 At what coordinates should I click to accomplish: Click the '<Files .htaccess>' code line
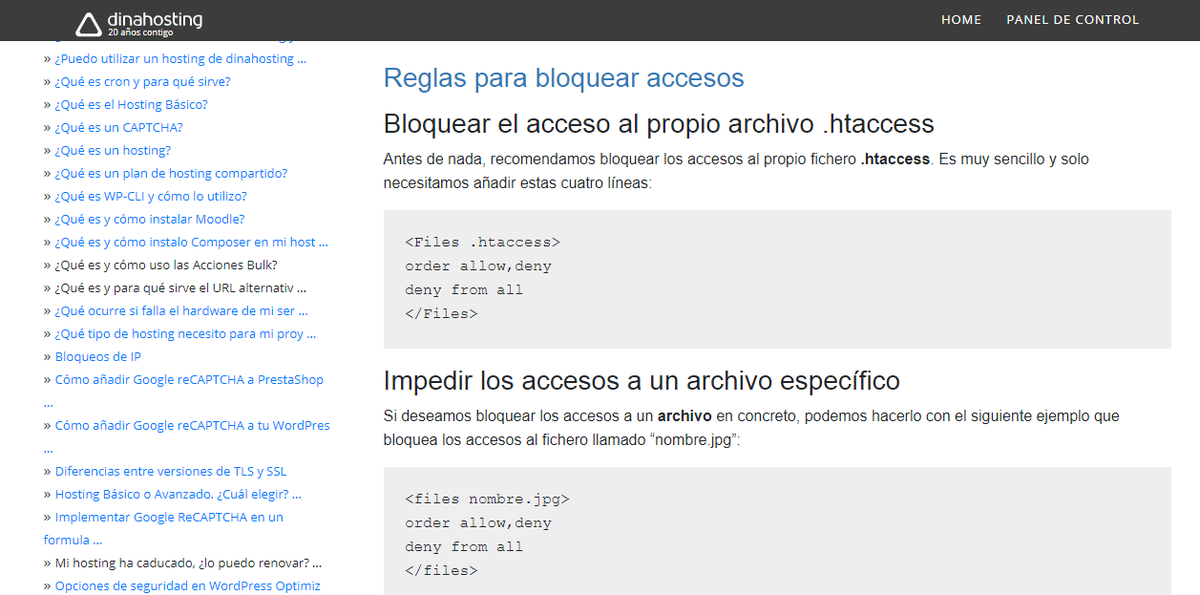coord(483,243)
